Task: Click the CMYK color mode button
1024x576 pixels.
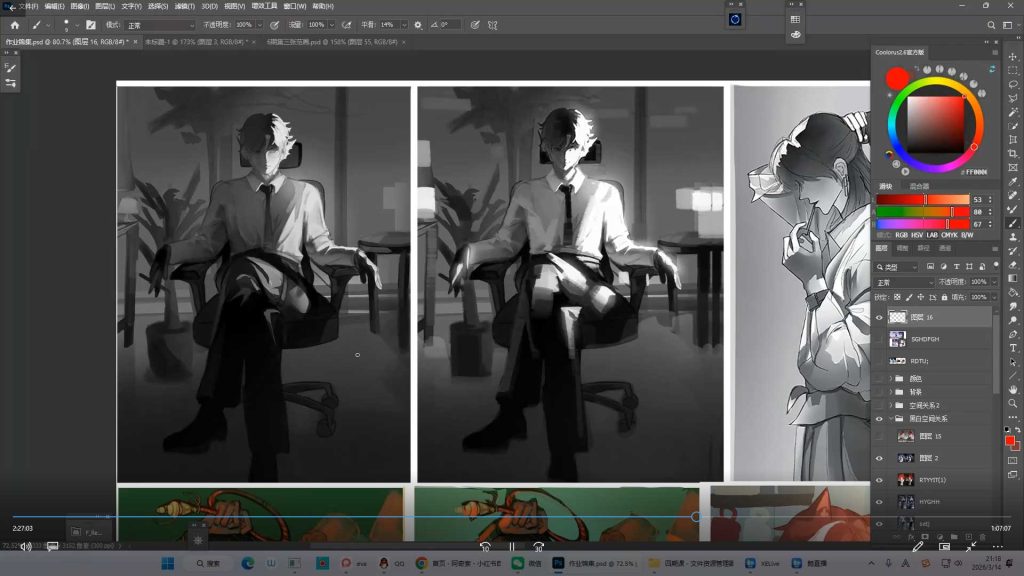Action: coord(947,234)
